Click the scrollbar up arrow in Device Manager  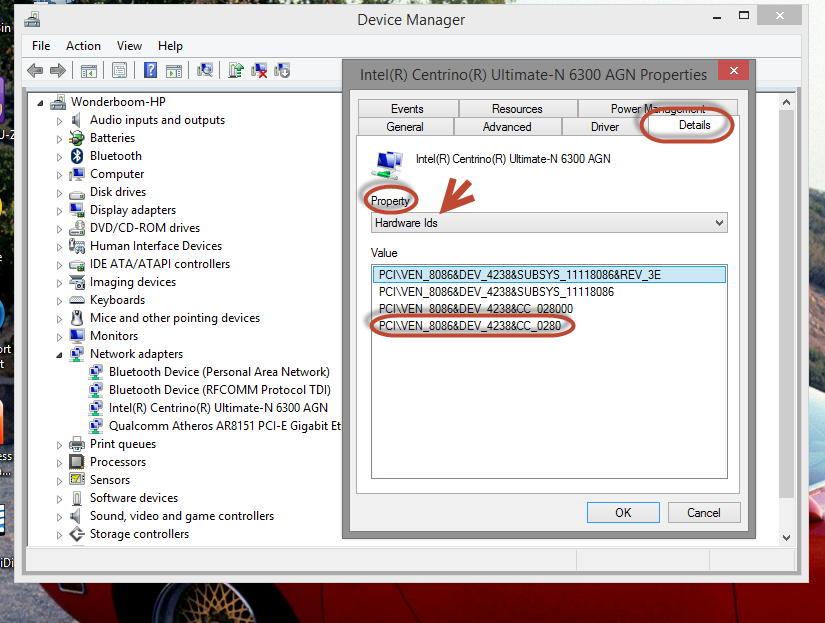[x=786, y=102]
